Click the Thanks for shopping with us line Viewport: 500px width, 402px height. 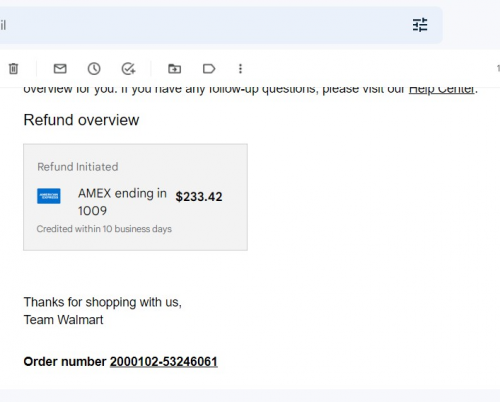(103, 302)
